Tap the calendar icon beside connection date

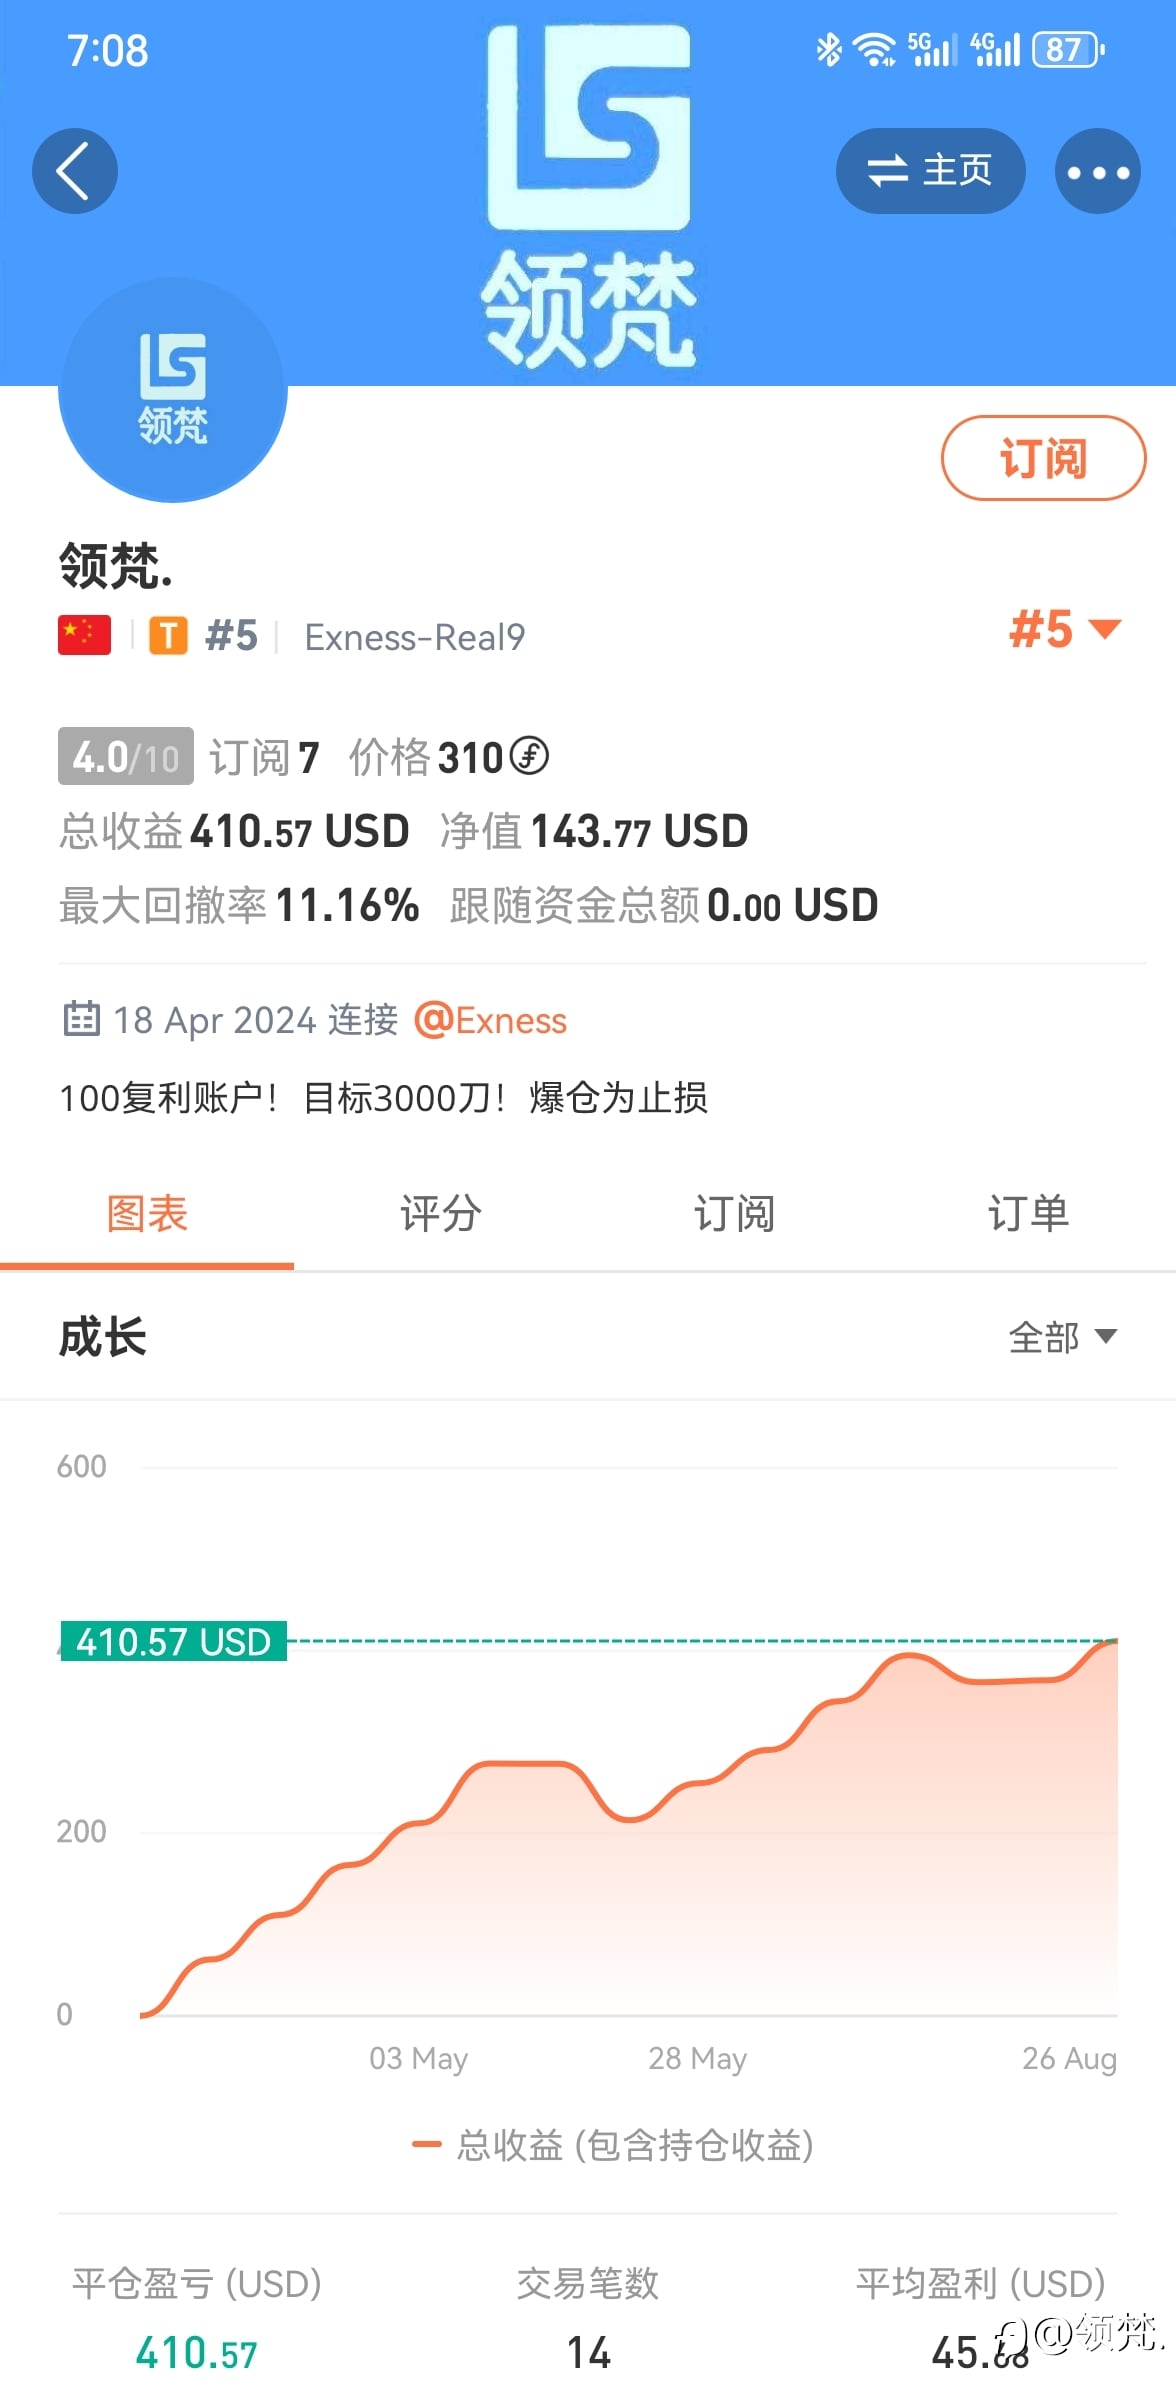81,1019
